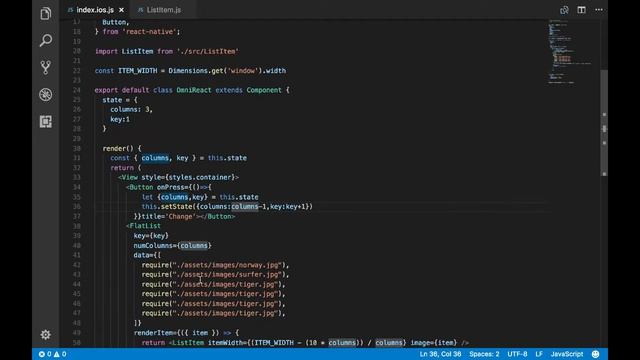Screen dimensions: 640x360
Task: Open the Debug view
Action: pos(46,95)
